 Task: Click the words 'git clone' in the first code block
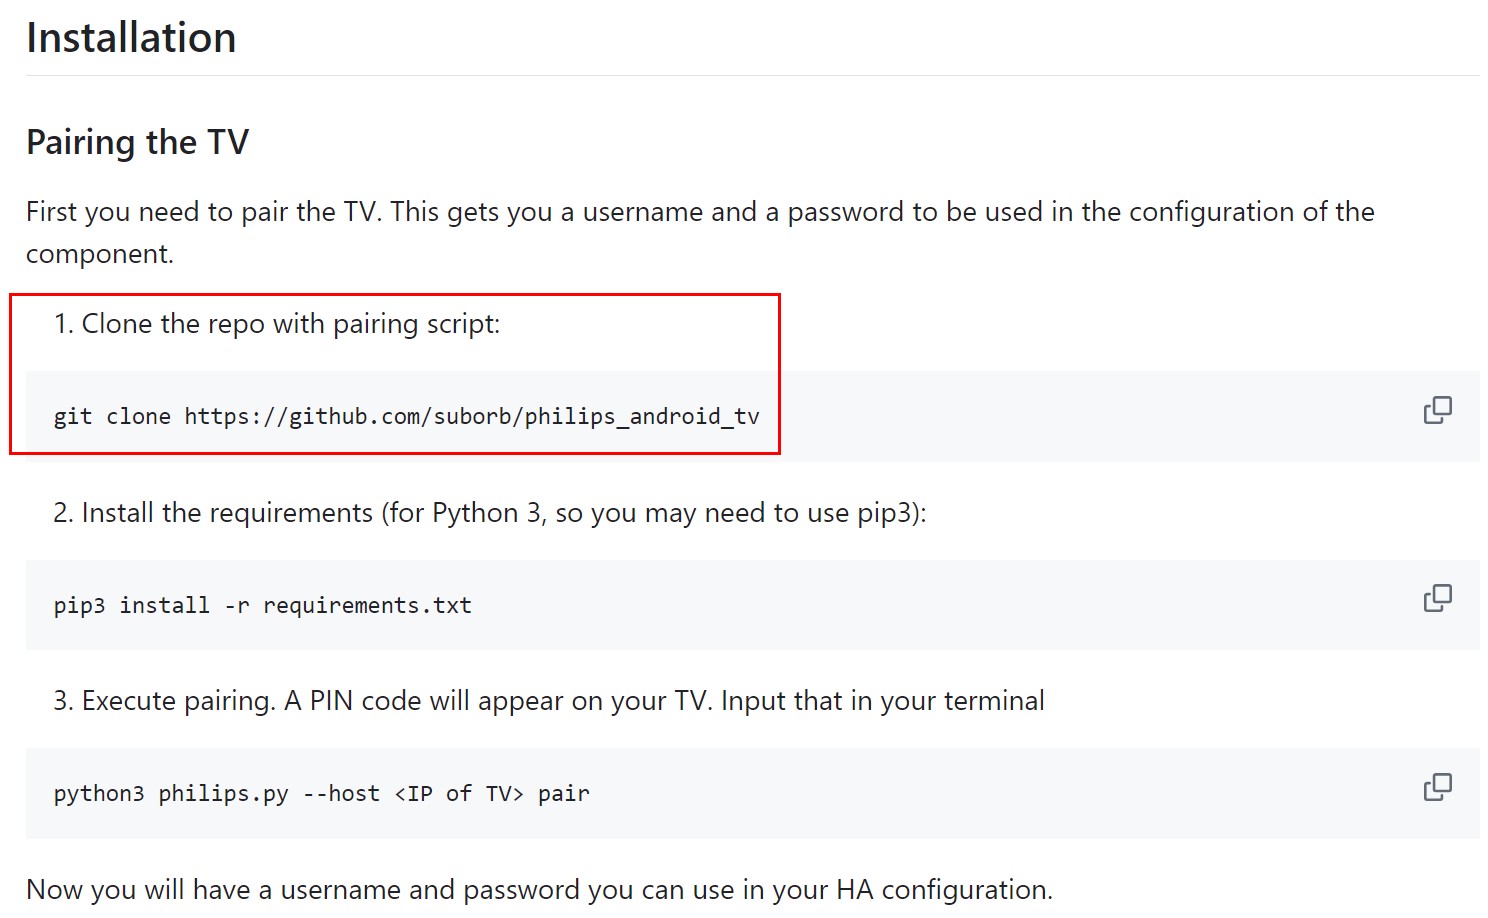112,416
